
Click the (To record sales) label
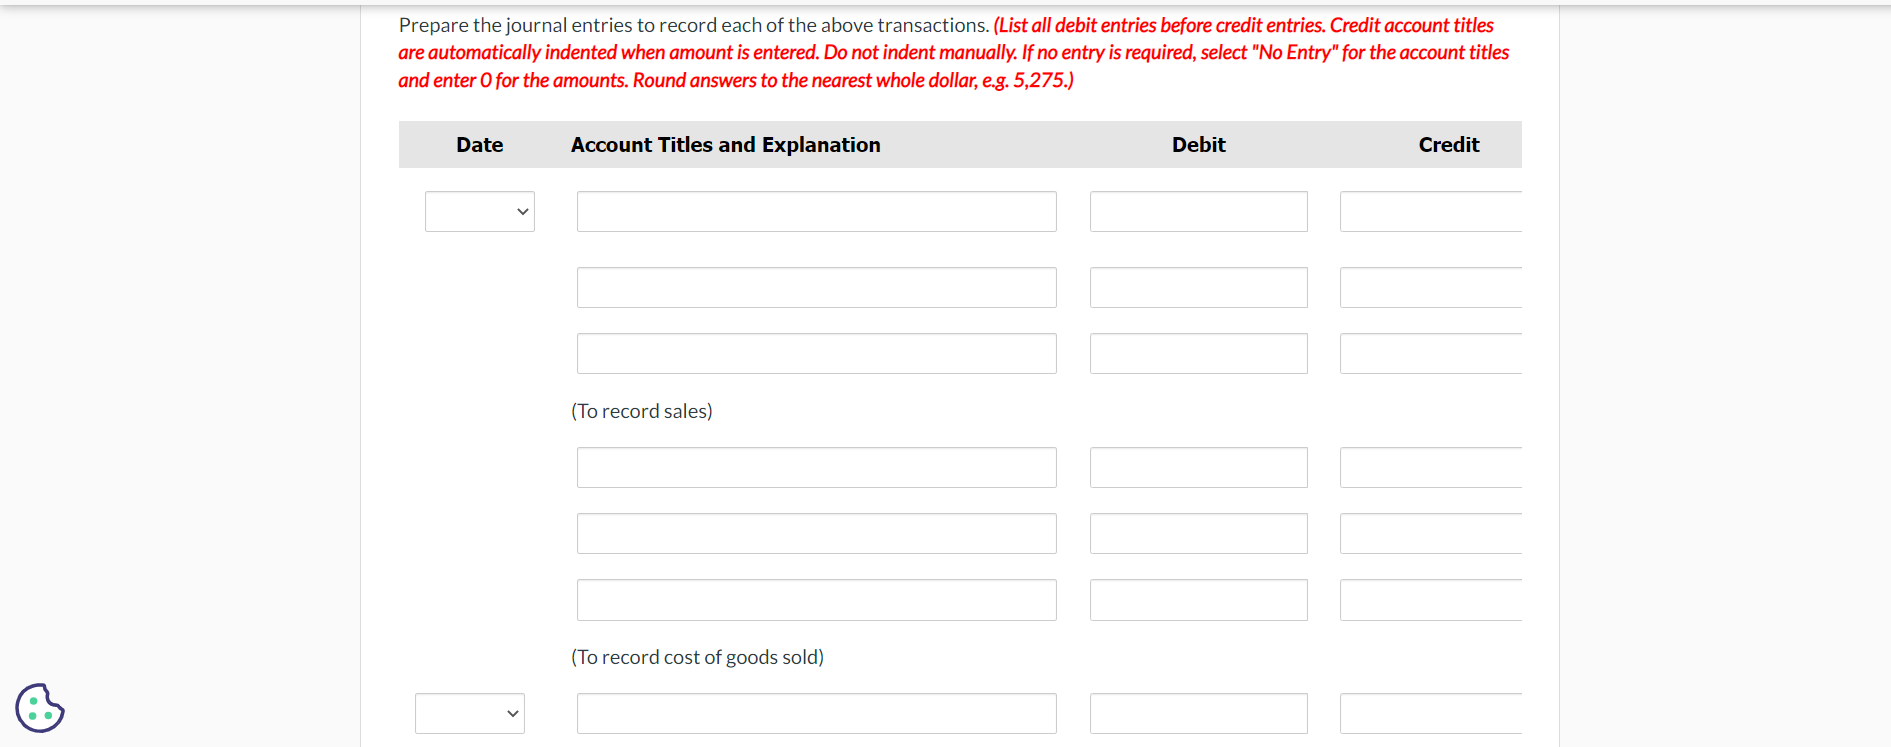(642, 410)
